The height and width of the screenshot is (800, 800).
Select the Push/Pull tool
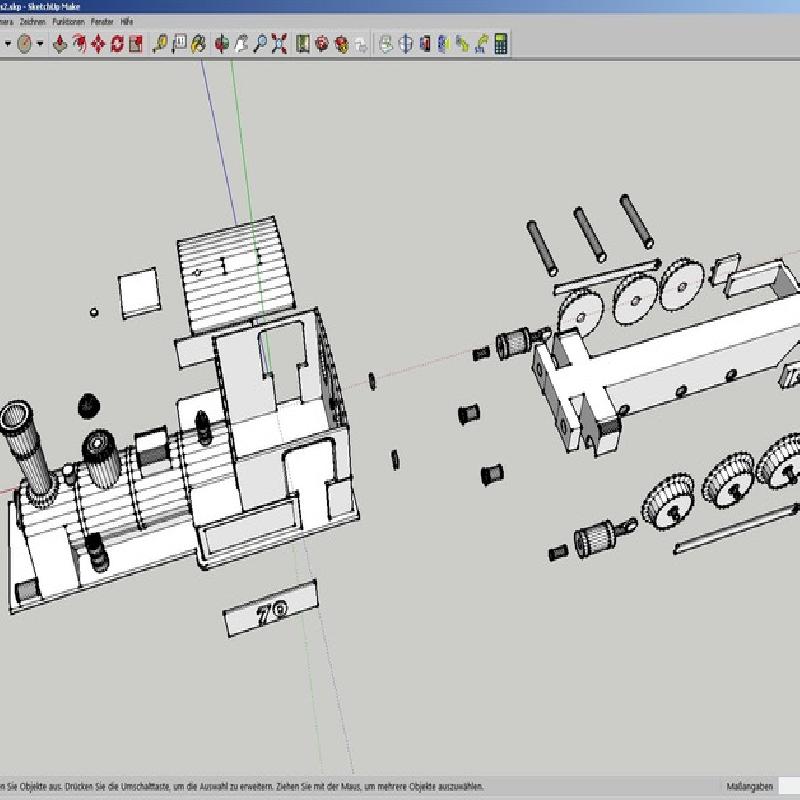60,43
